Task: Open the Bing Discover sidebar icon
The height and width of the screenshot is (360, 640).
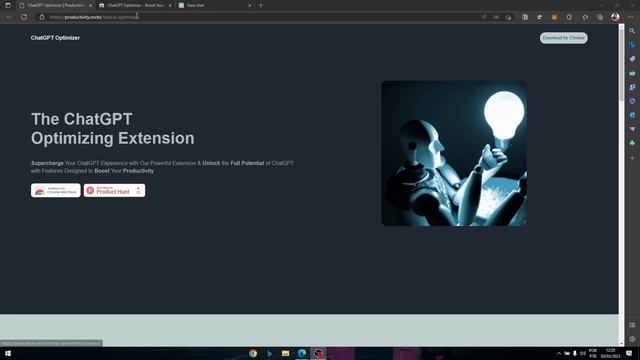Action: (x=632, y=45)
